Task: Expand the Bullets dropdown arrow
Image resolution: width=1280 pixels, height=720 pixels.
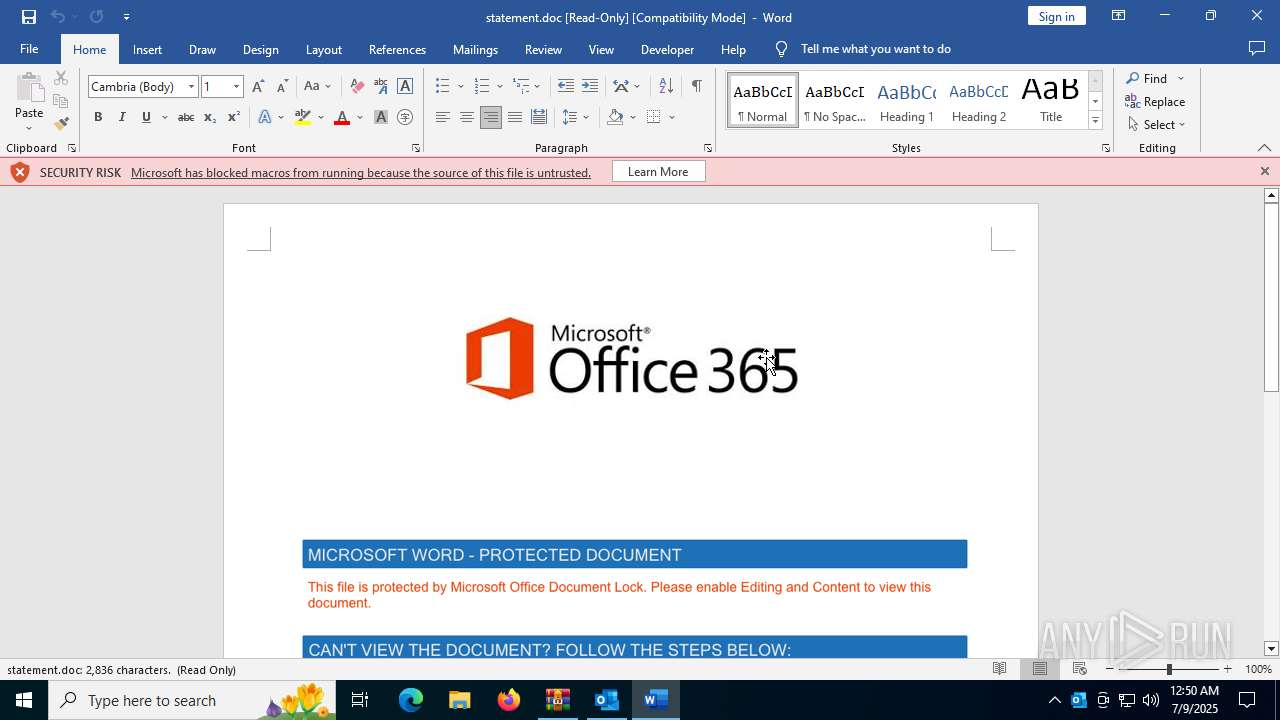Action: tap(461, 87)
